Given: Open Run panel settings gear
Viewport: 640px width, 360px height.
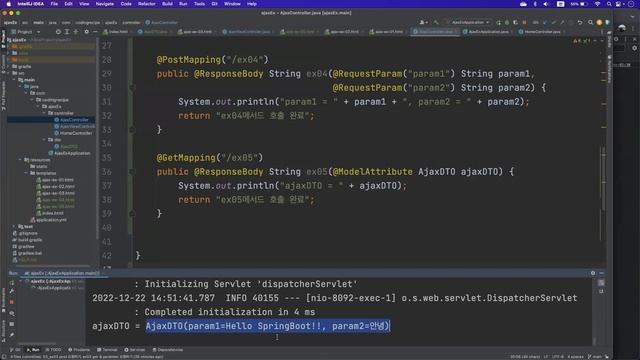Looking at the screenshot, I should tap(593, 273).
